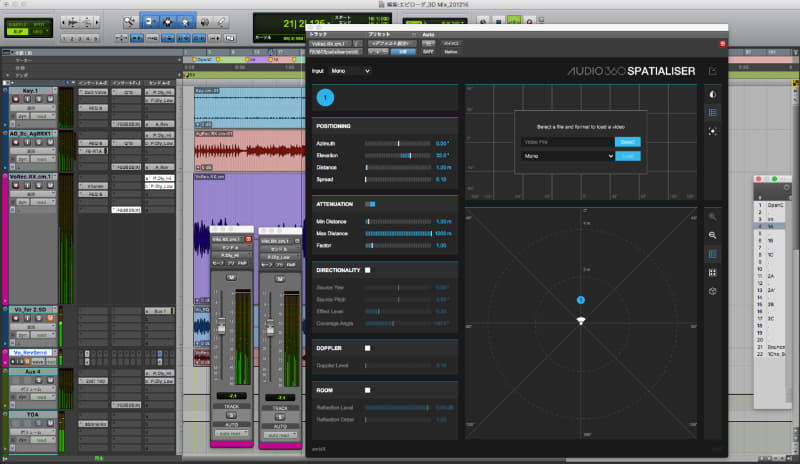This screenshot has width=800, height=464.
Task: Recall zoom preset 5
Action: pos(95,38)
